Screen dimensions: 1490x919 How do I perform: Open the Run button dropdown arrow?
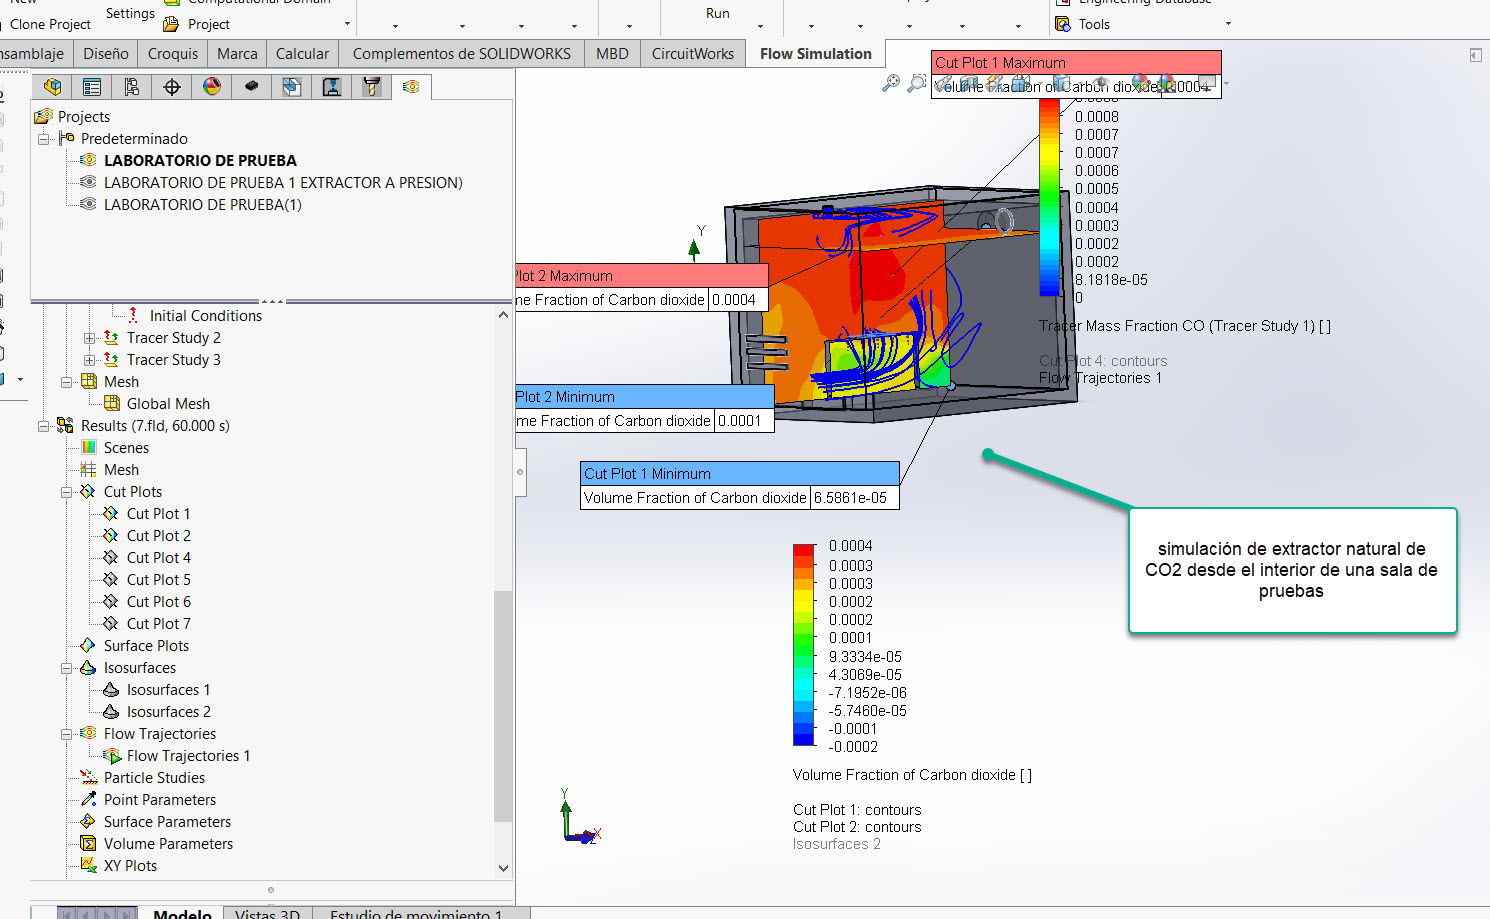pyautogui.click(x=761, y=26)
